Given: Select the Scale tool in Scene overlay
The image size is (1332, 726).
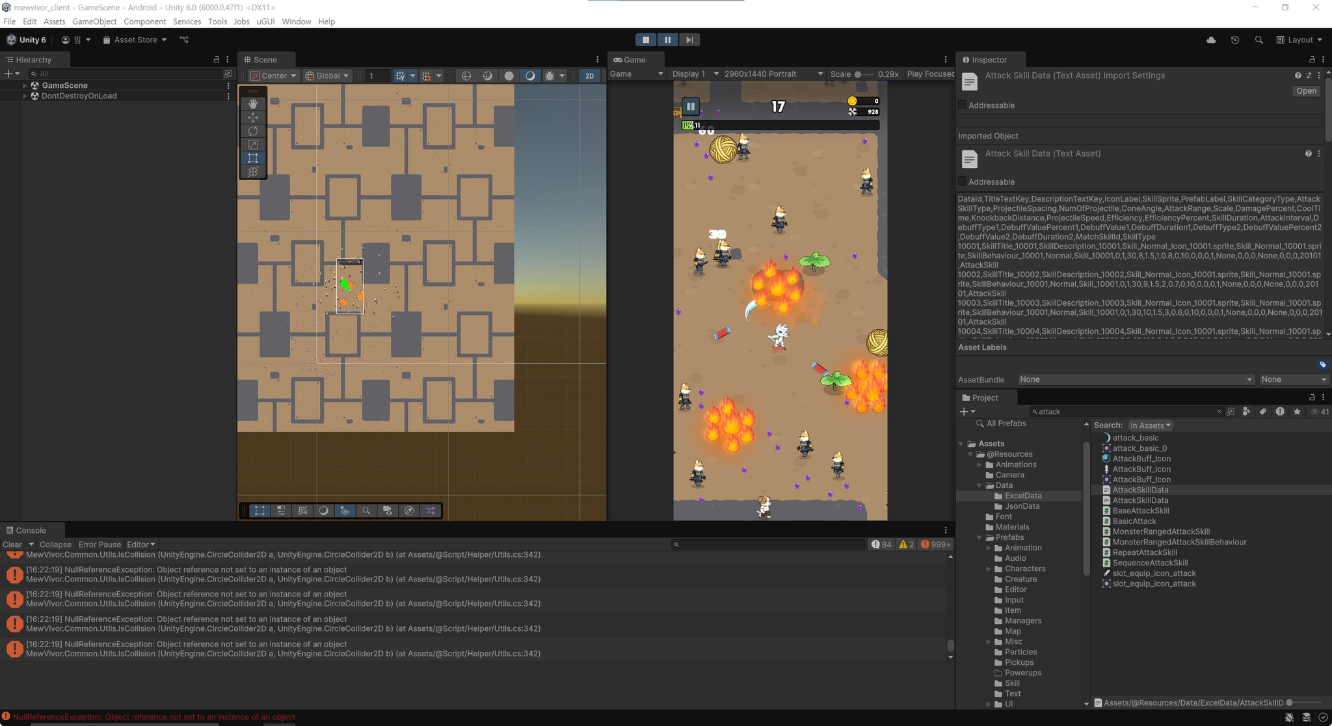Looking at the screenshot, I should point(253,145).
